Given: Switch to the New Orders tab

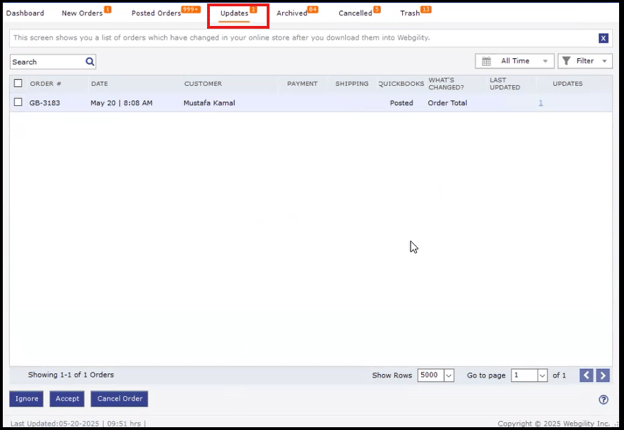Looking at the screenshot, I should (82, 14).
